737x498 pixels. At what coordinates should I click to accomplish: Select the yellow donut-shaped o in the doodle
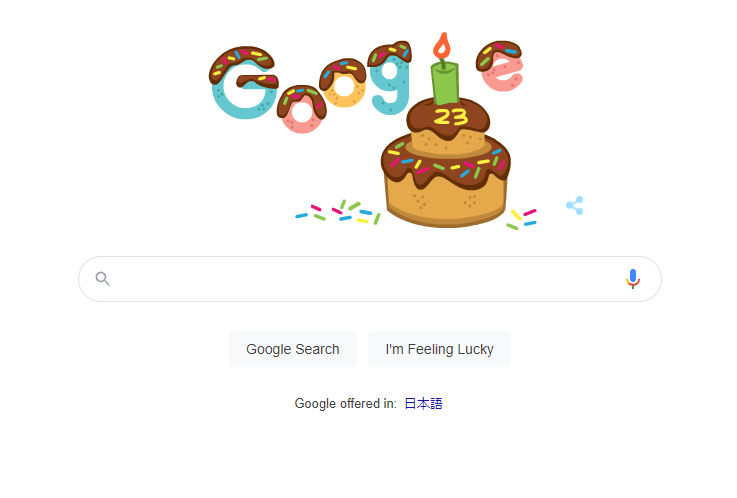(x=343, y=83)
